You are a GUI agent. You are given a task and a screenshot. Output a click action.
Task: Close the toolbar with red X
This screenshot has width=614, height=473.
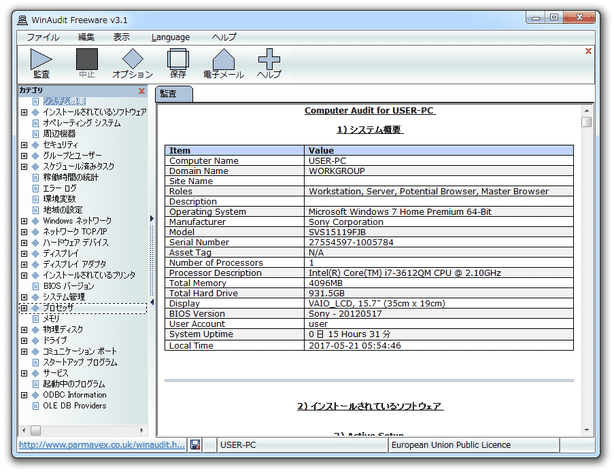(x=588, y=51)
